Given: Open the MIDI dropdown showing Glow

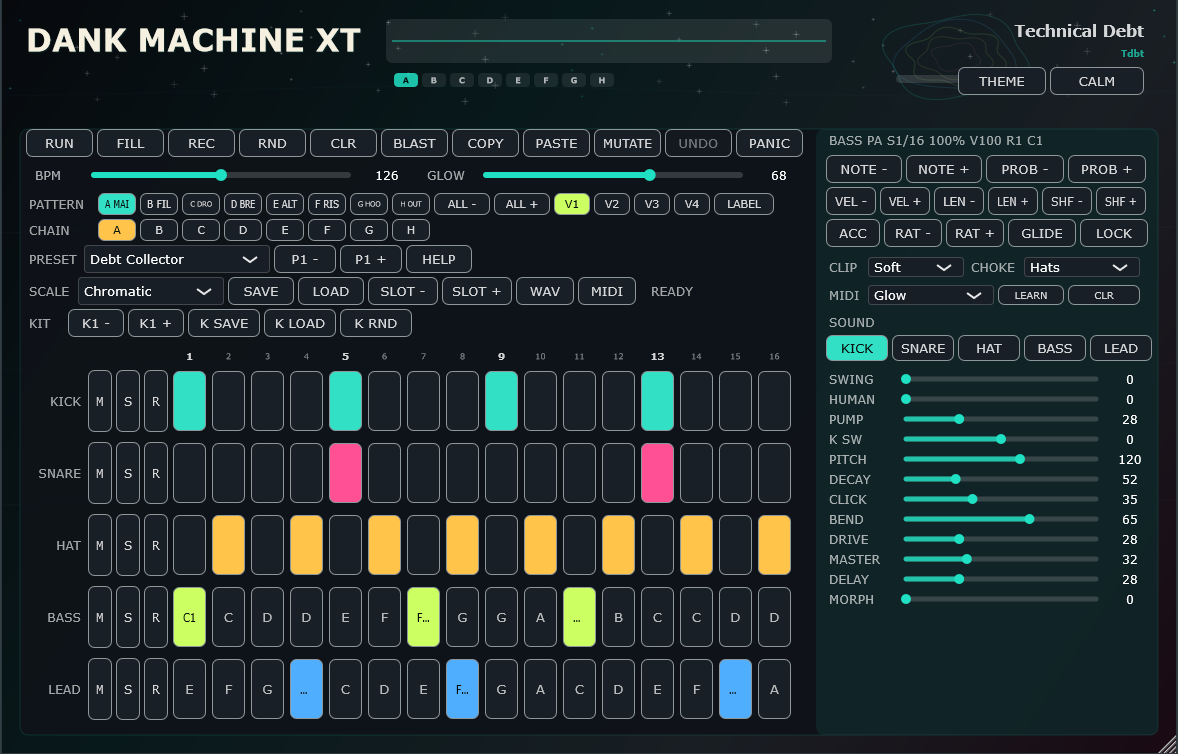Looking at the screenshot, I should (930, 295).
